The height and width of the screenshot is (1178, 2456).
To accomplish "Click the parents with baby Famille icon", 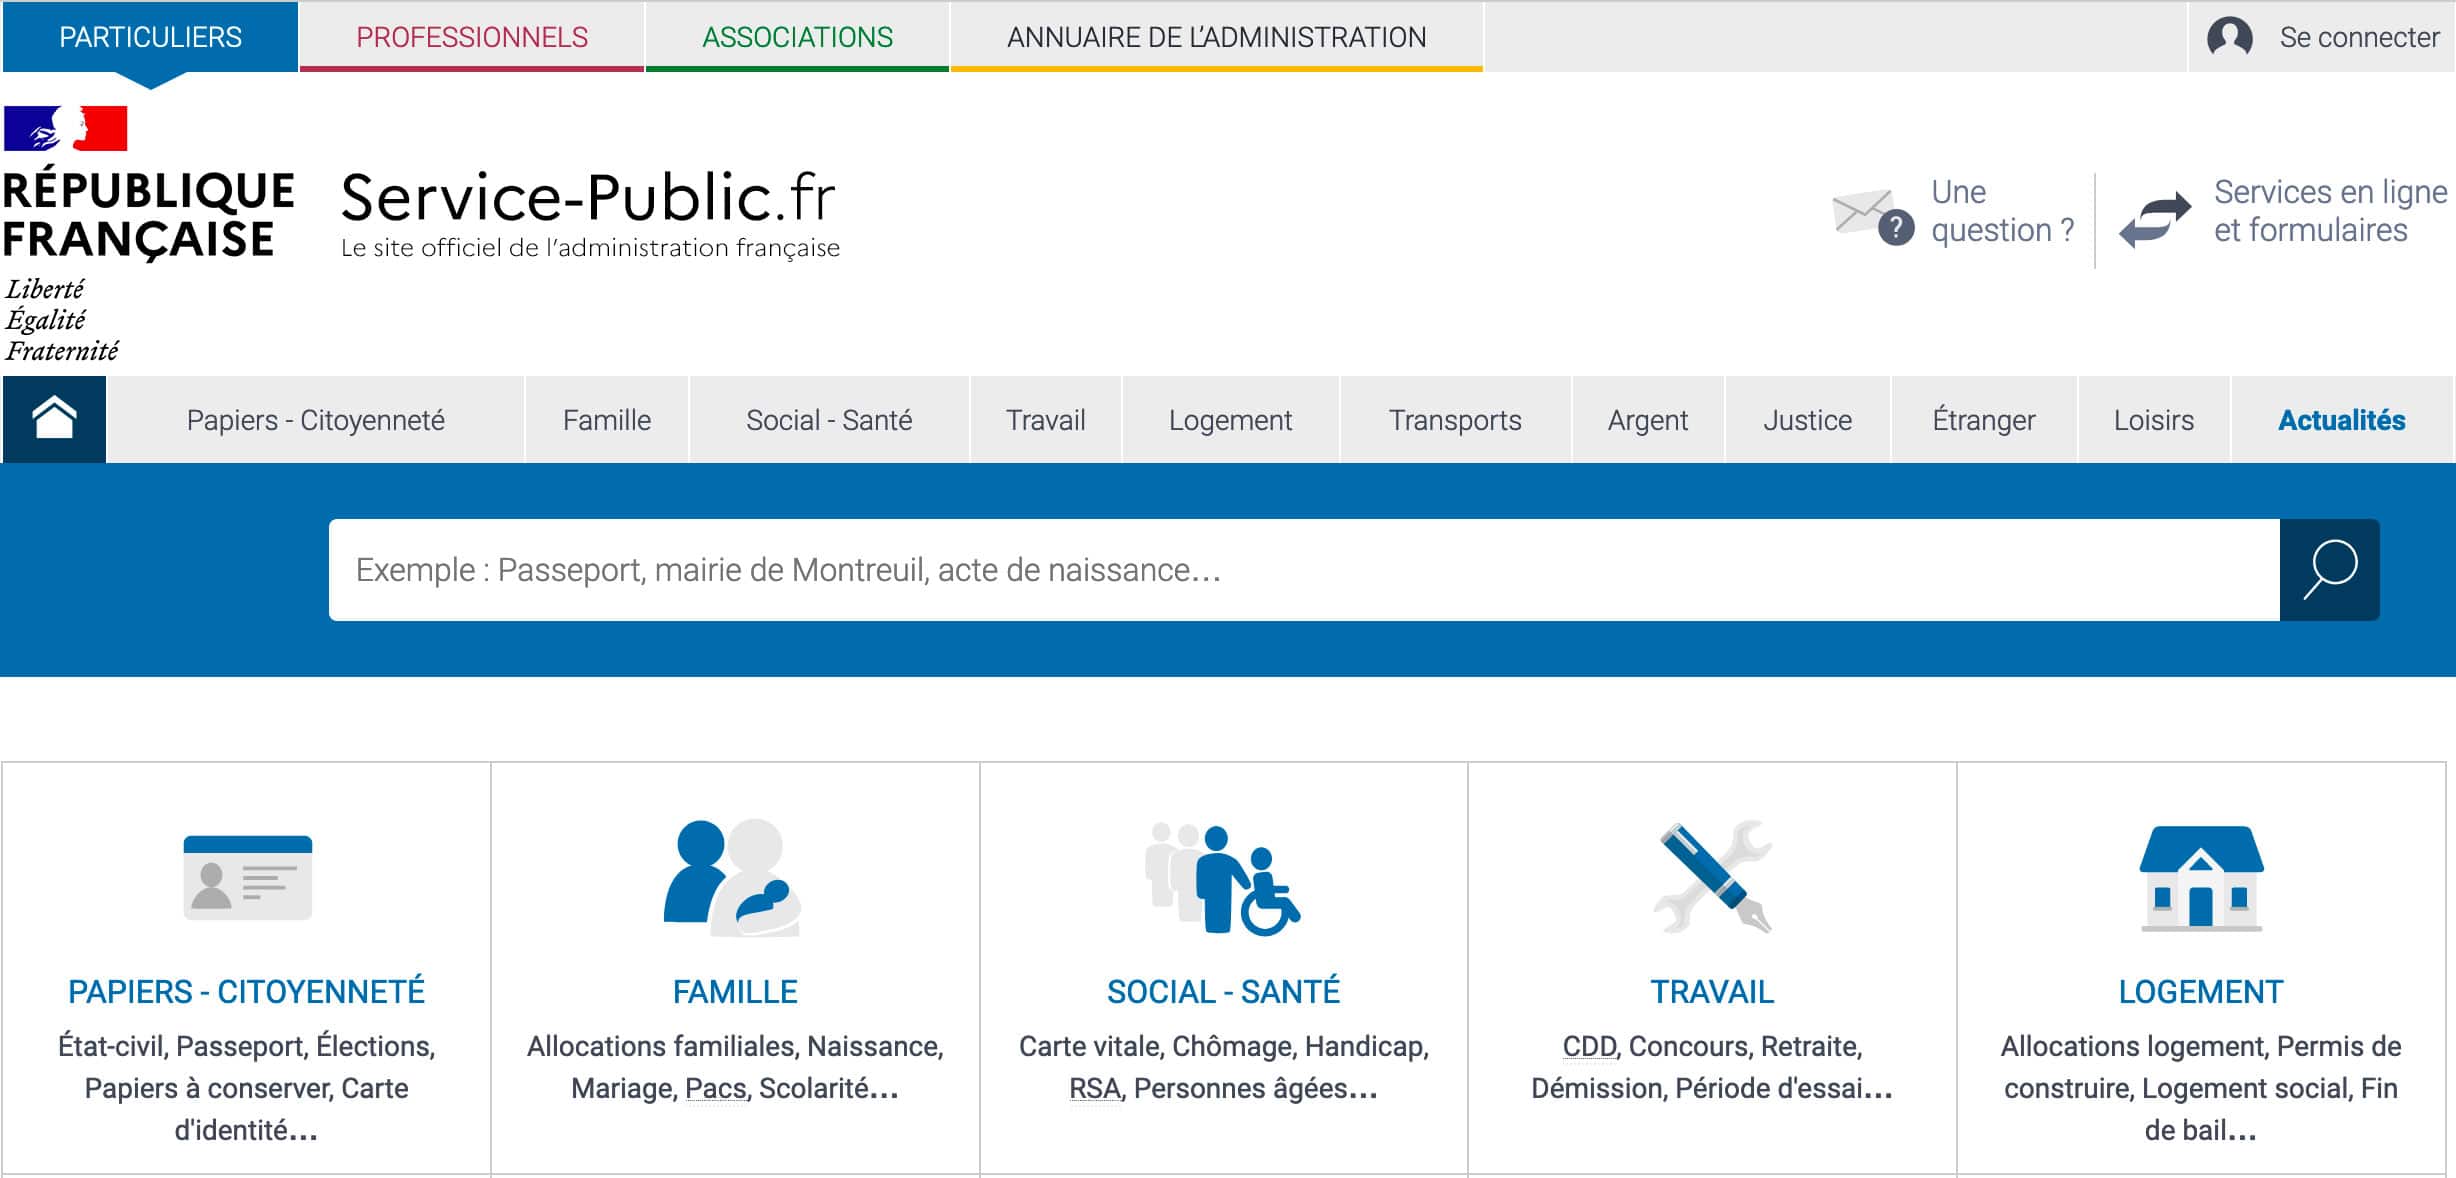I will tap(734, 878).
